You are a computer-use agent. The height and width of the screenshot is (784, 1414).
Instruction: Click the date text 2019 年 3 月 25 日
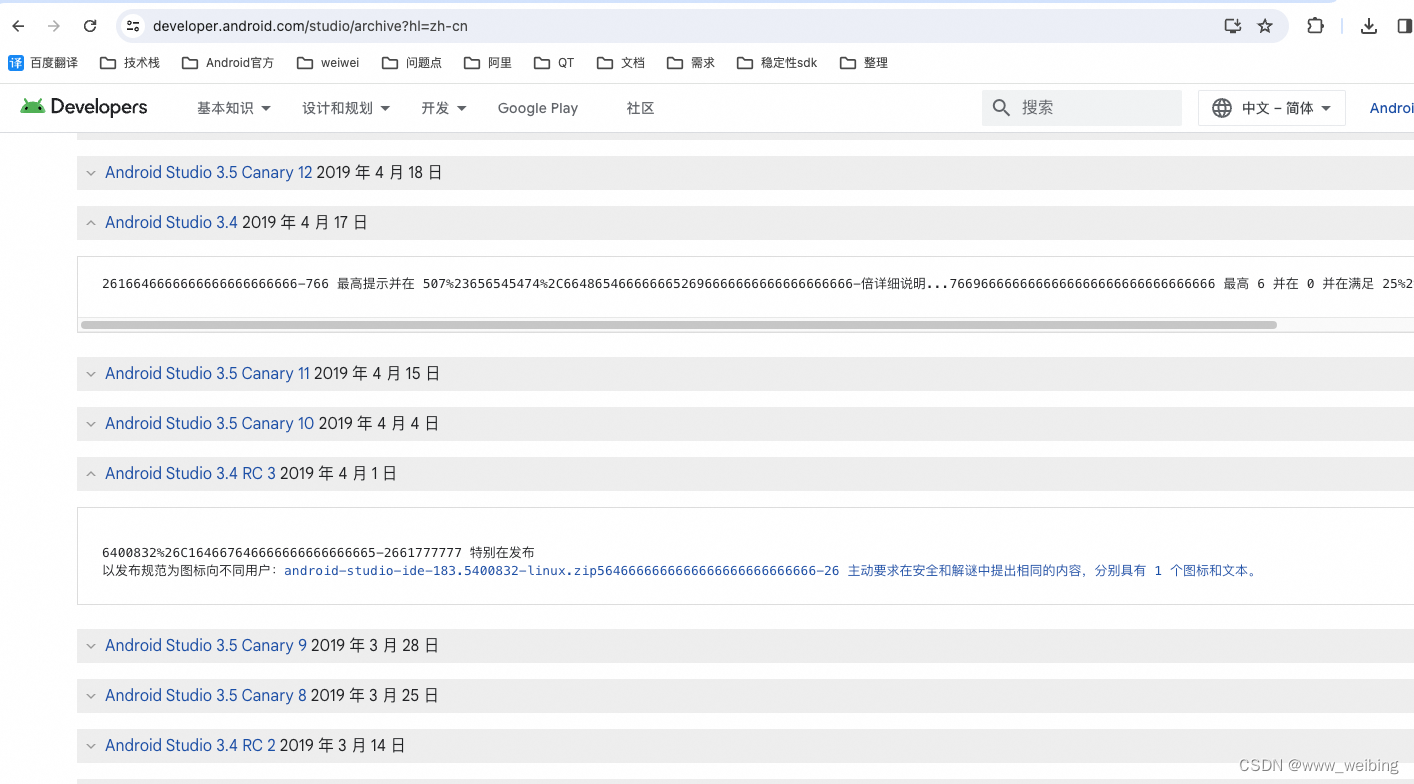click(375, 696)
